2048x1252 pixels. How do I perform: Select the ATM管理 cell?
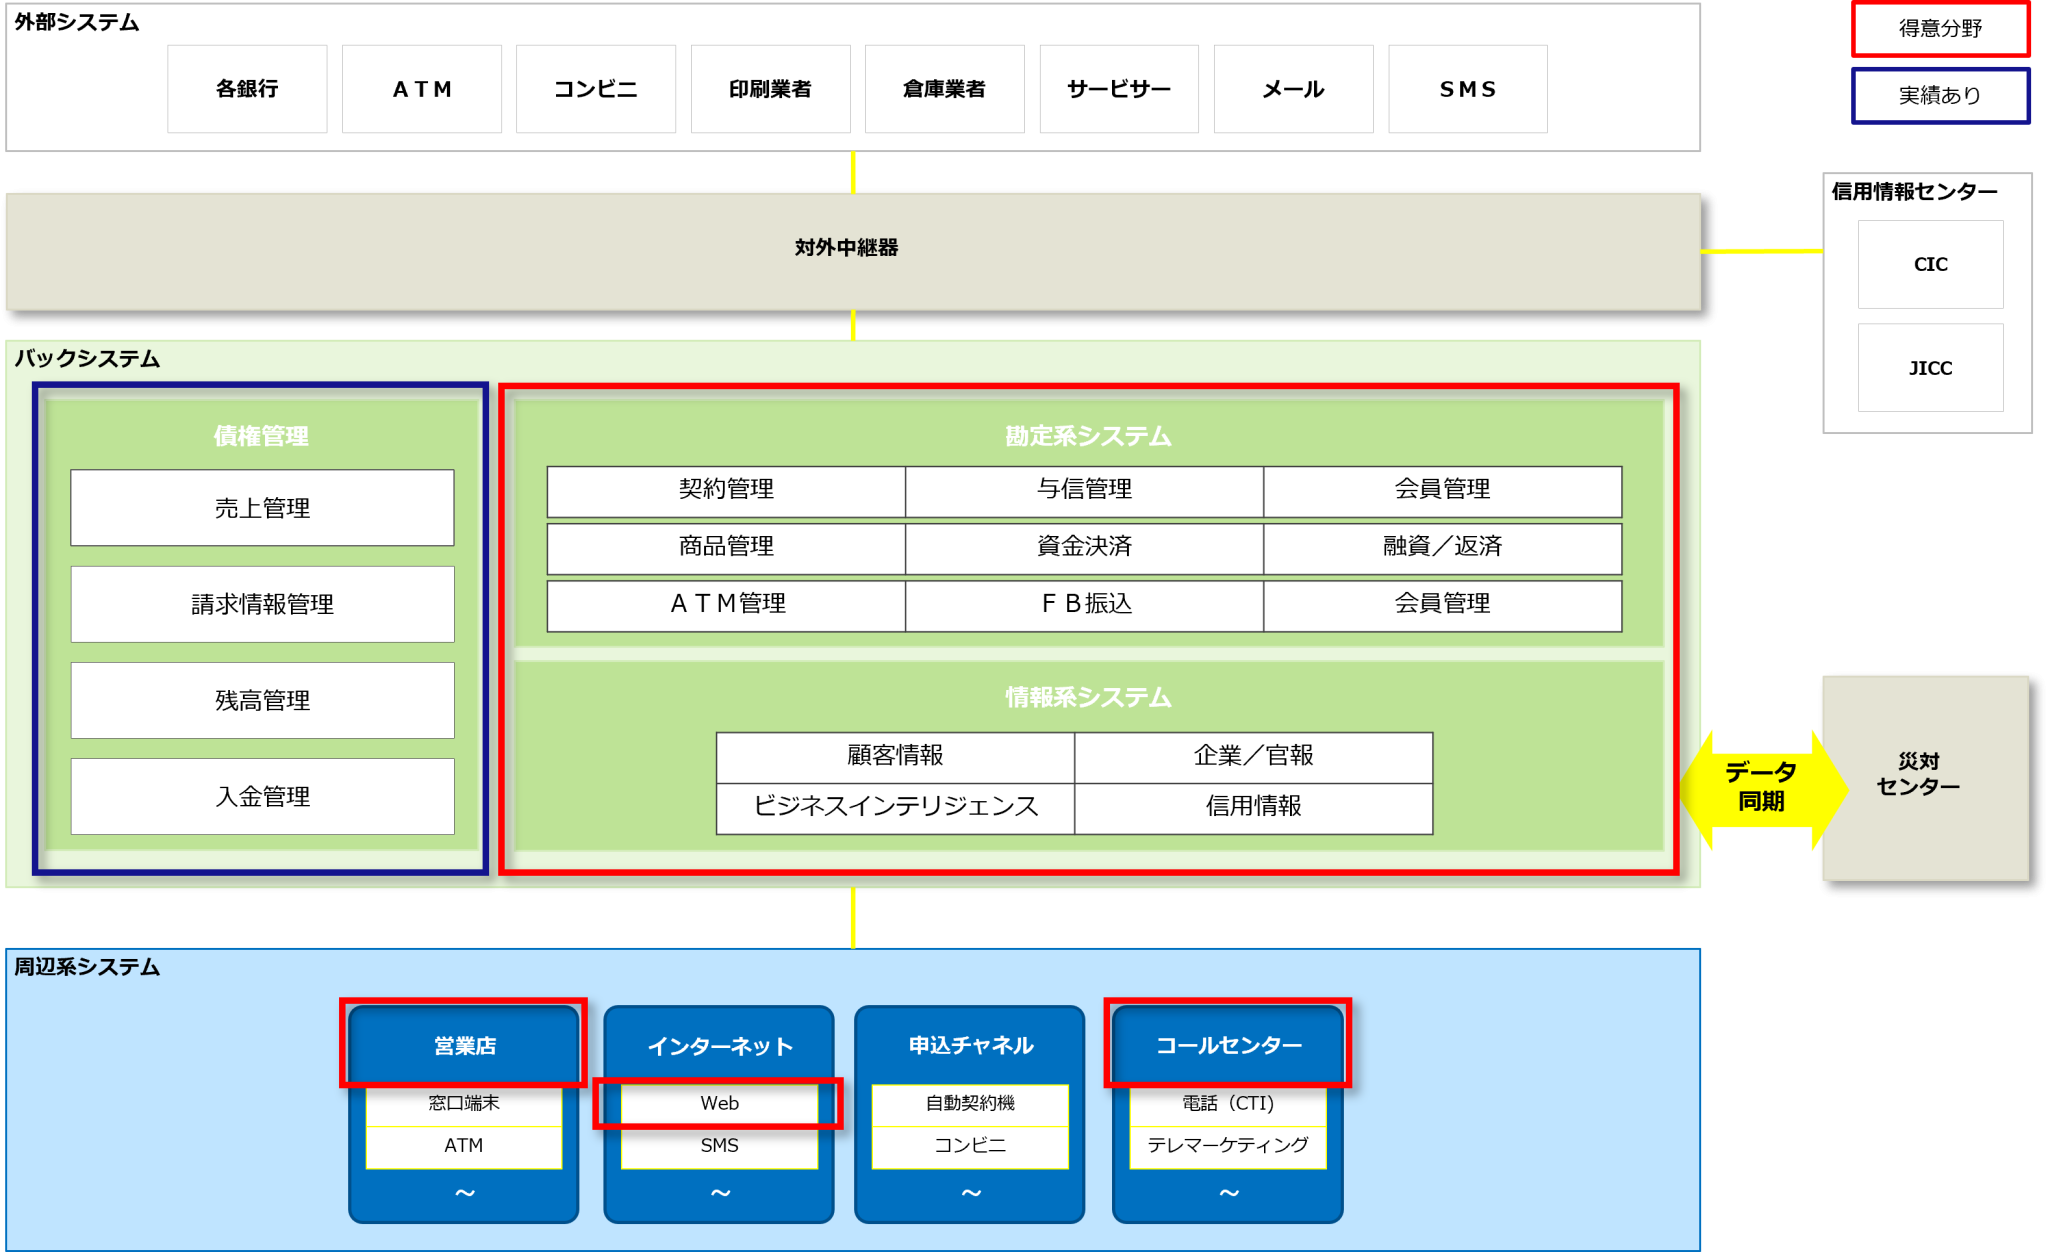click(x=727, y=604)
